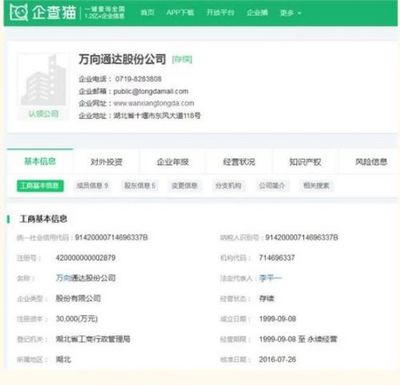The height and width of the screenshot is (385, 400).
Task: Click the green 存续 status tag
Action: pos(182,59)
